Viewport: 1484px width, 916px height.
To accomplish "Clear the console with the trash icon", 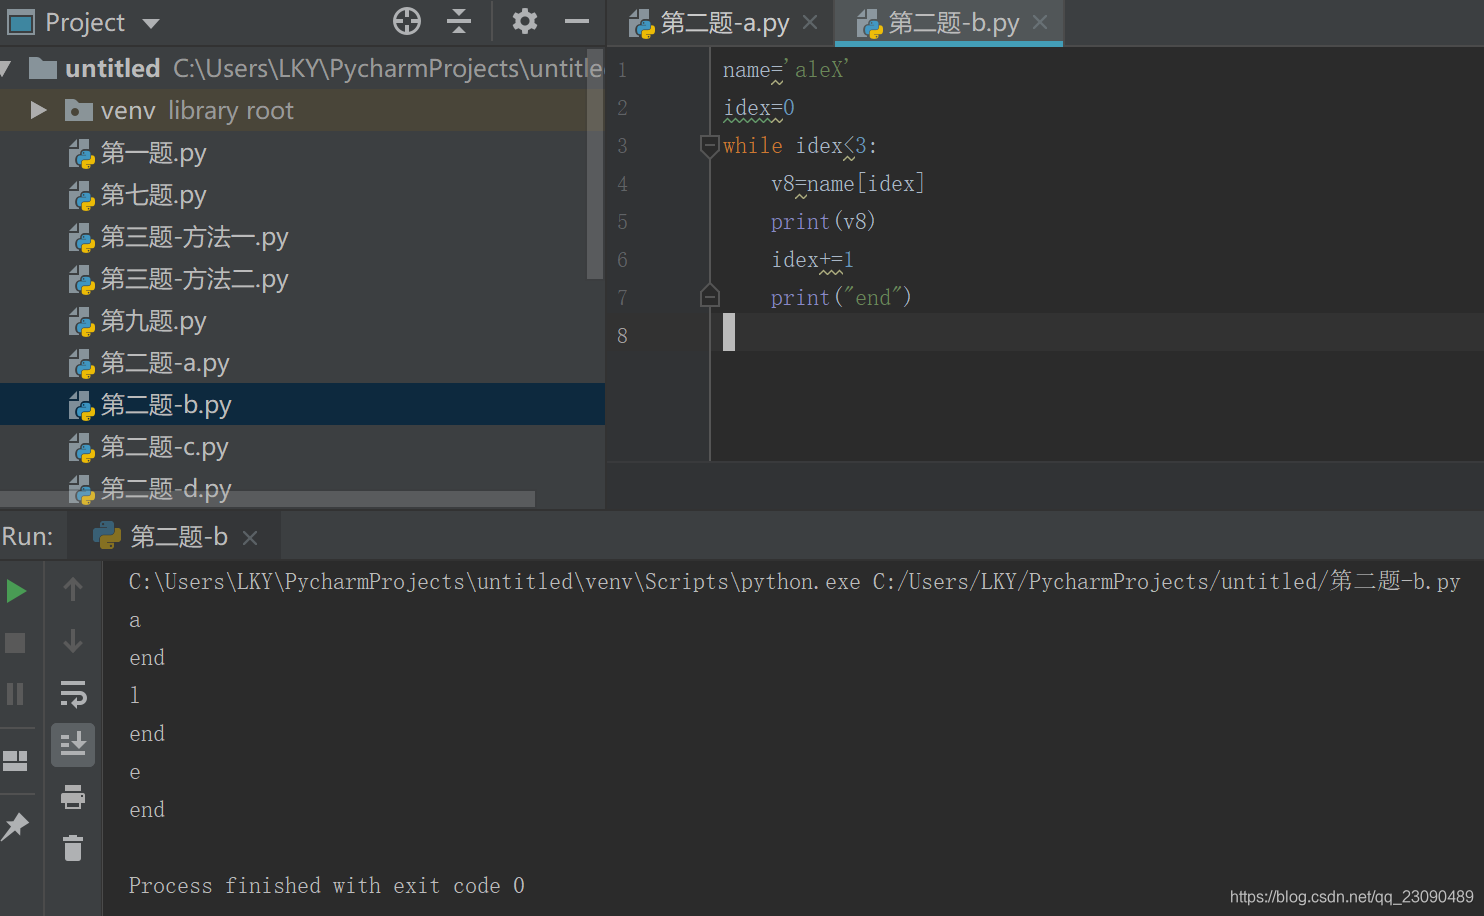I will pos(73,848).
